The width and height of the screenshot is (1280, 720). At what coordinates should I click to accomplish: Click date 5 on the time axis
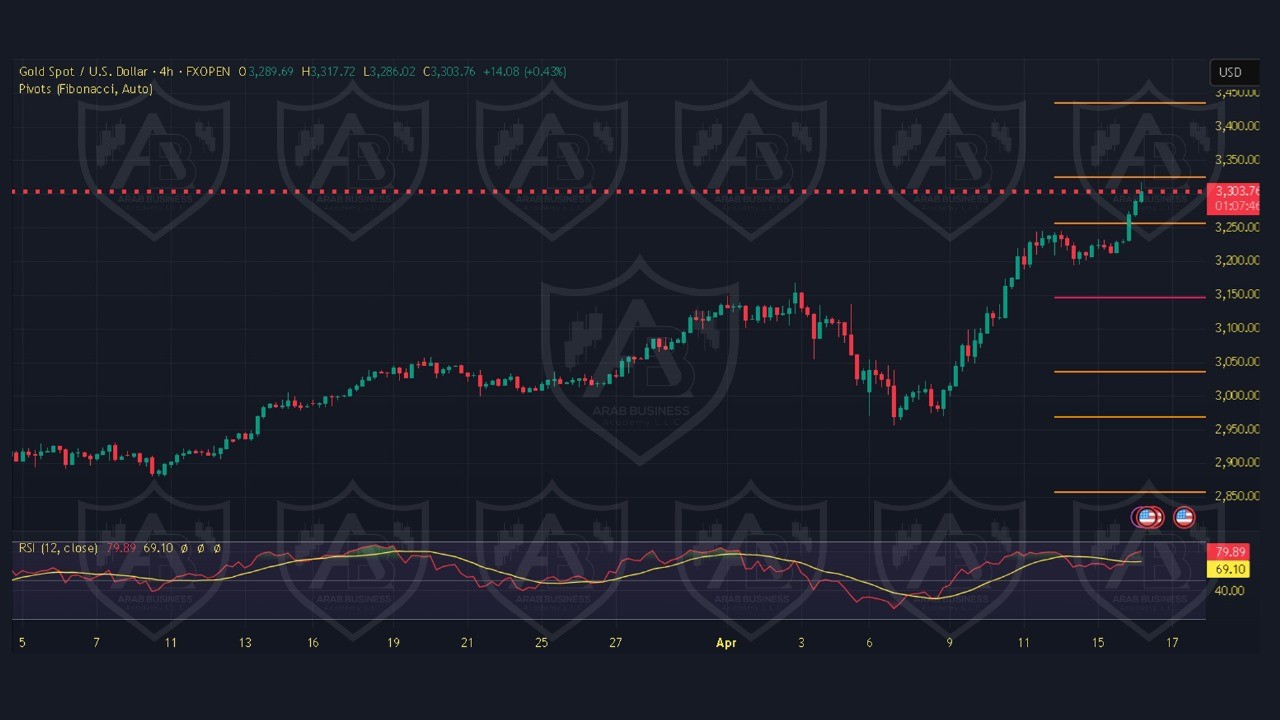pyautogui.click(x=22, y=643)
